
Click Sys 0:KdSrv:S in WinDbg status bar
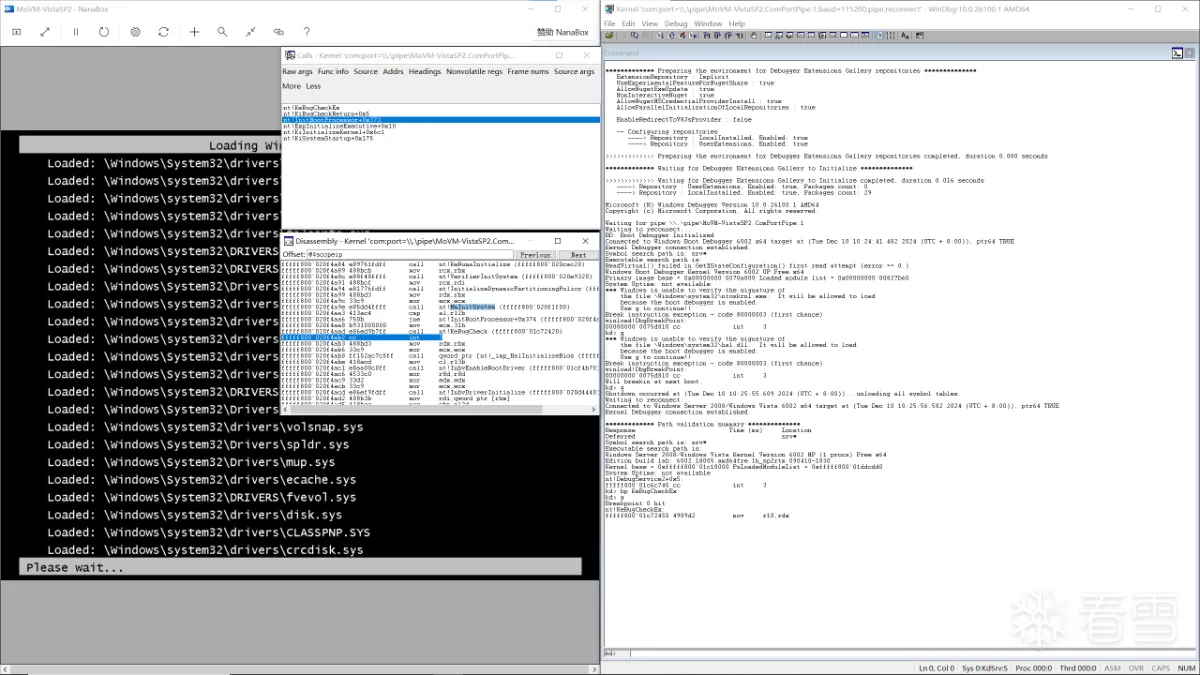pos(984,667)
